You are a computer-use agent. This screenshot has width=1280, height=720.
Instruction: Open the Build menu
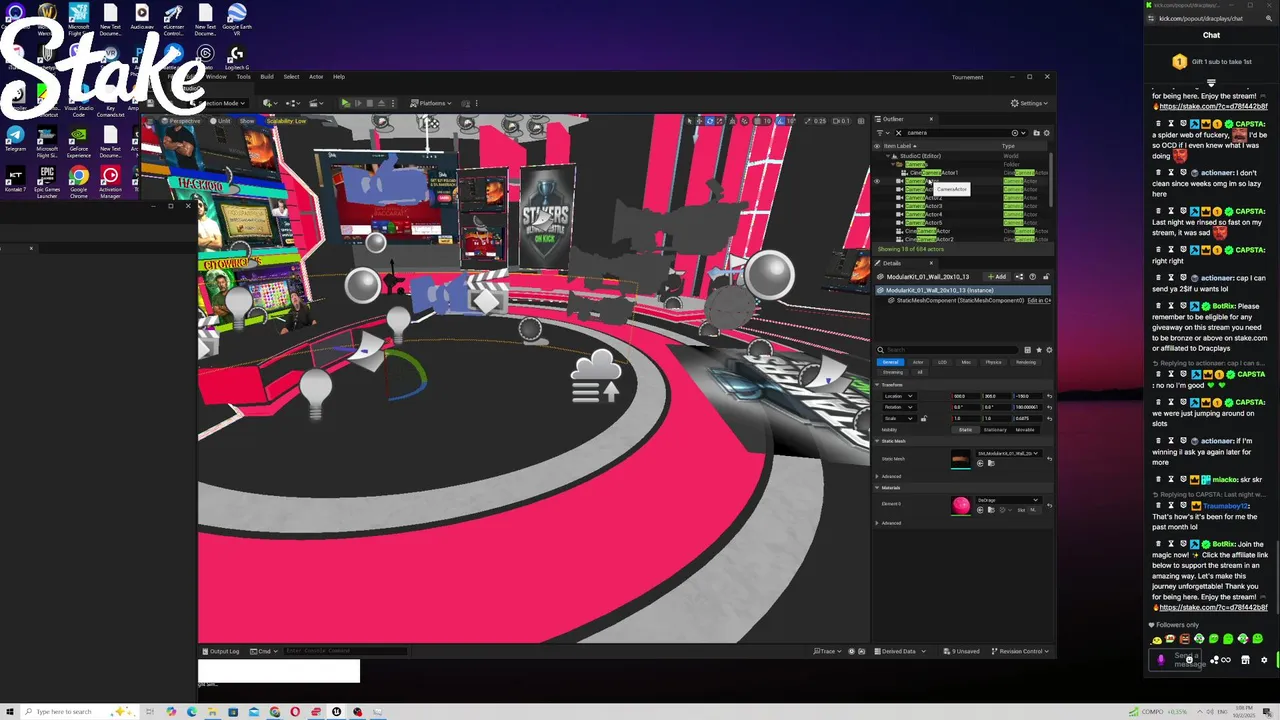pyautogui.click(x=267, y=76)
